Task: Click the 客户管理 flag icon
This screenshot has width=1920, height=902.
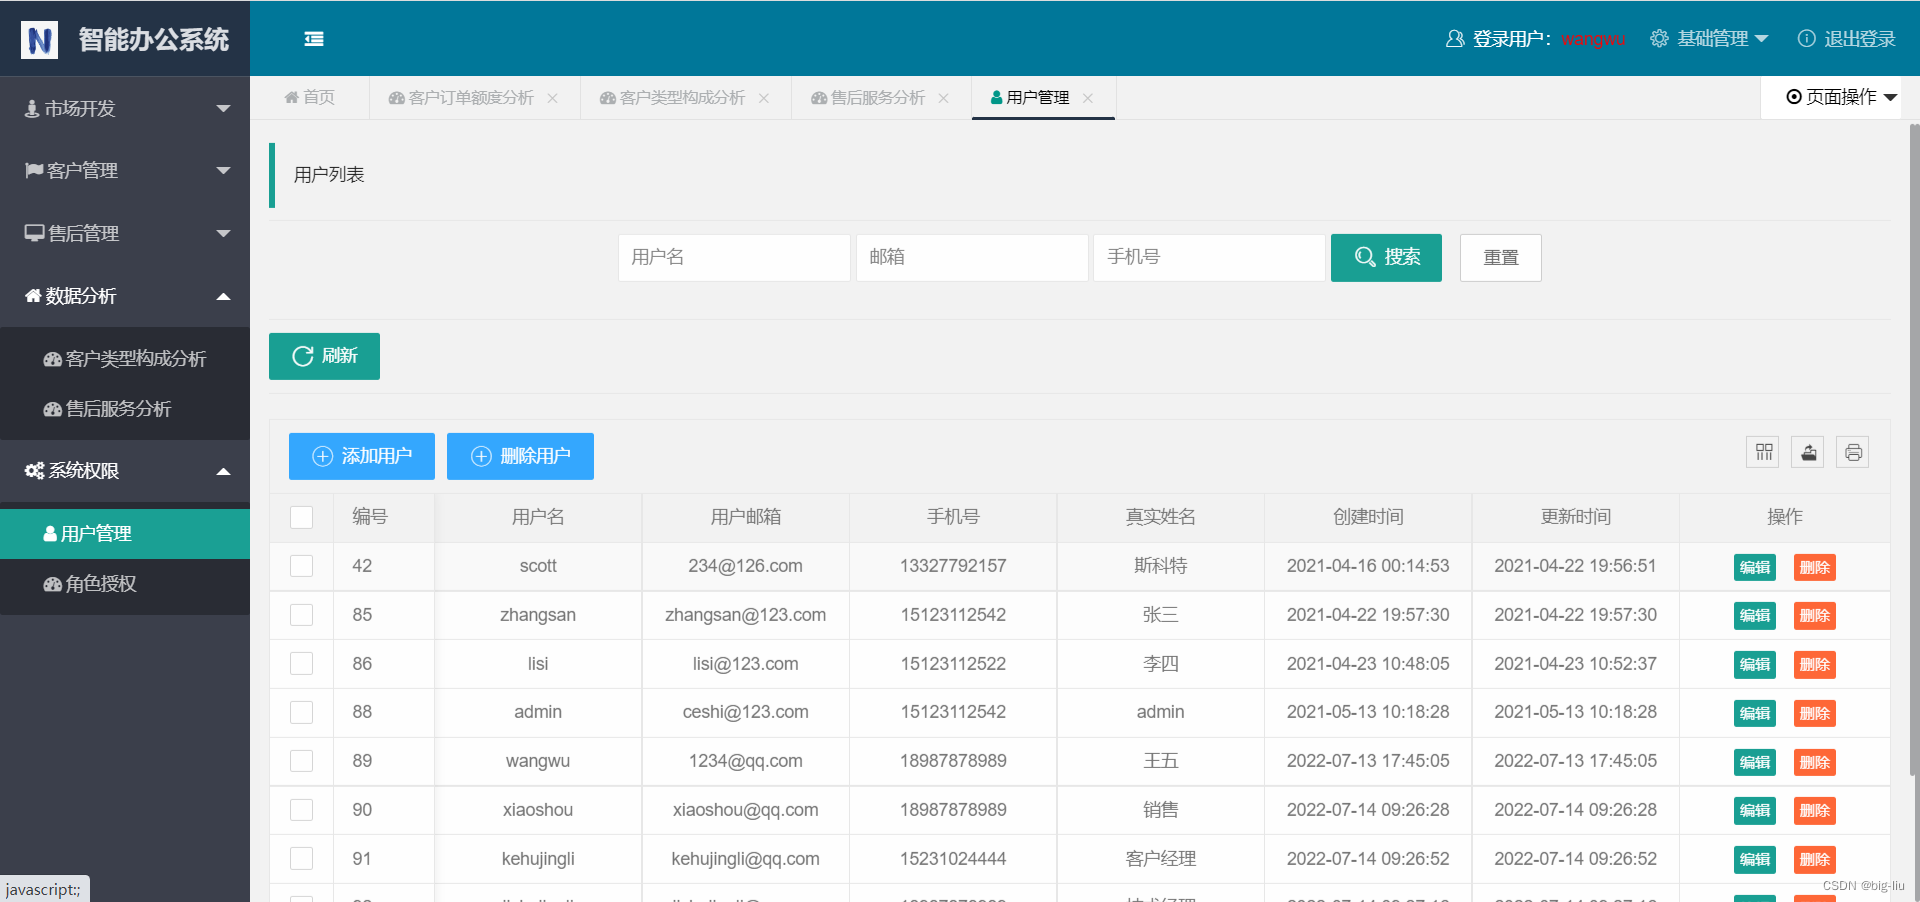Action: [x=34, y=171]
